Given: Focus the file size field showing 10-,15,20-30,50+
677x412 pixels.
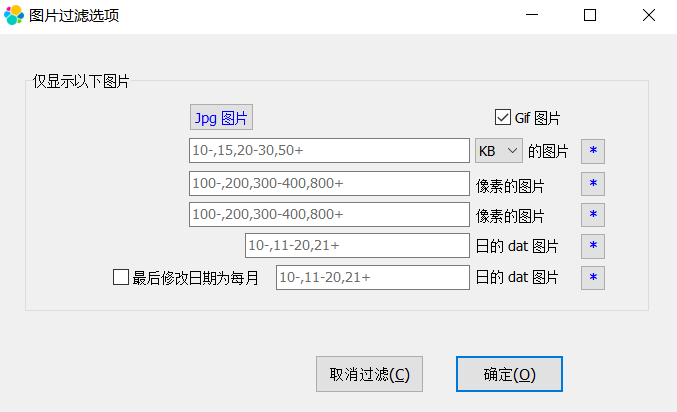Looking at the screenshot, I should pos(329,151).
